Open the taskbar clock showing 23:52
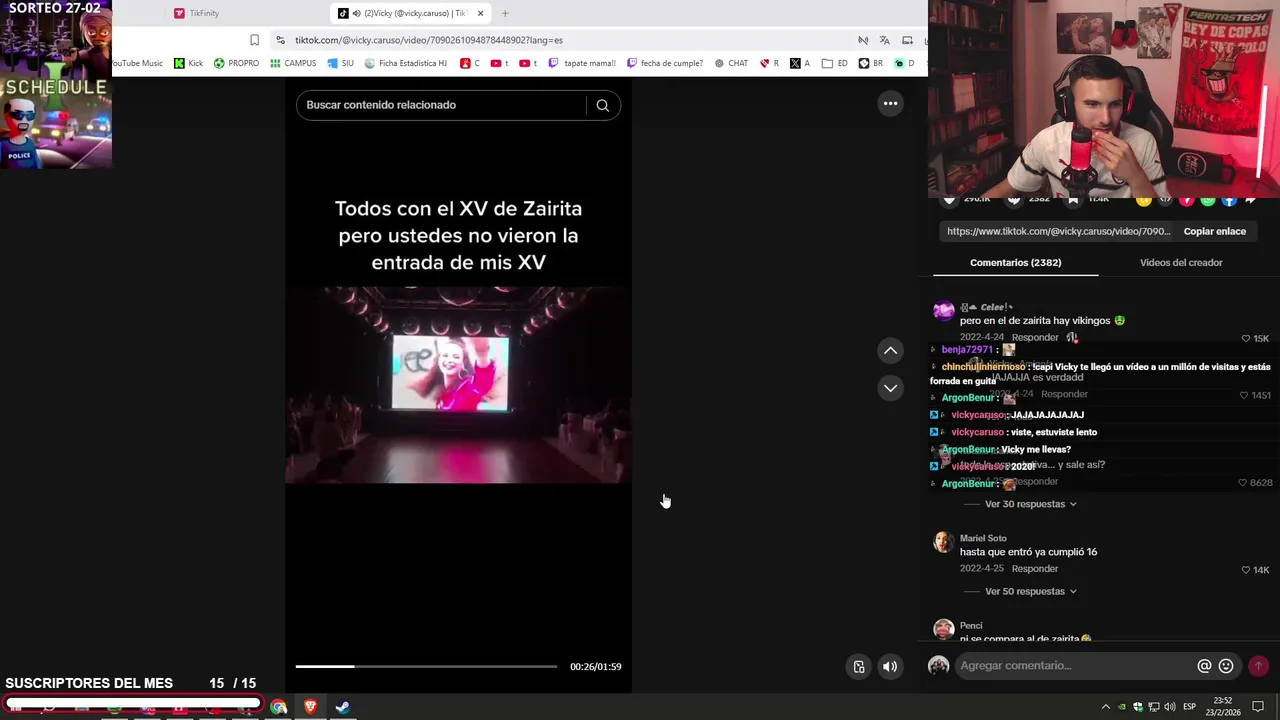The width and height of the screenshot is (1280, 720). tap(1224, 707)
